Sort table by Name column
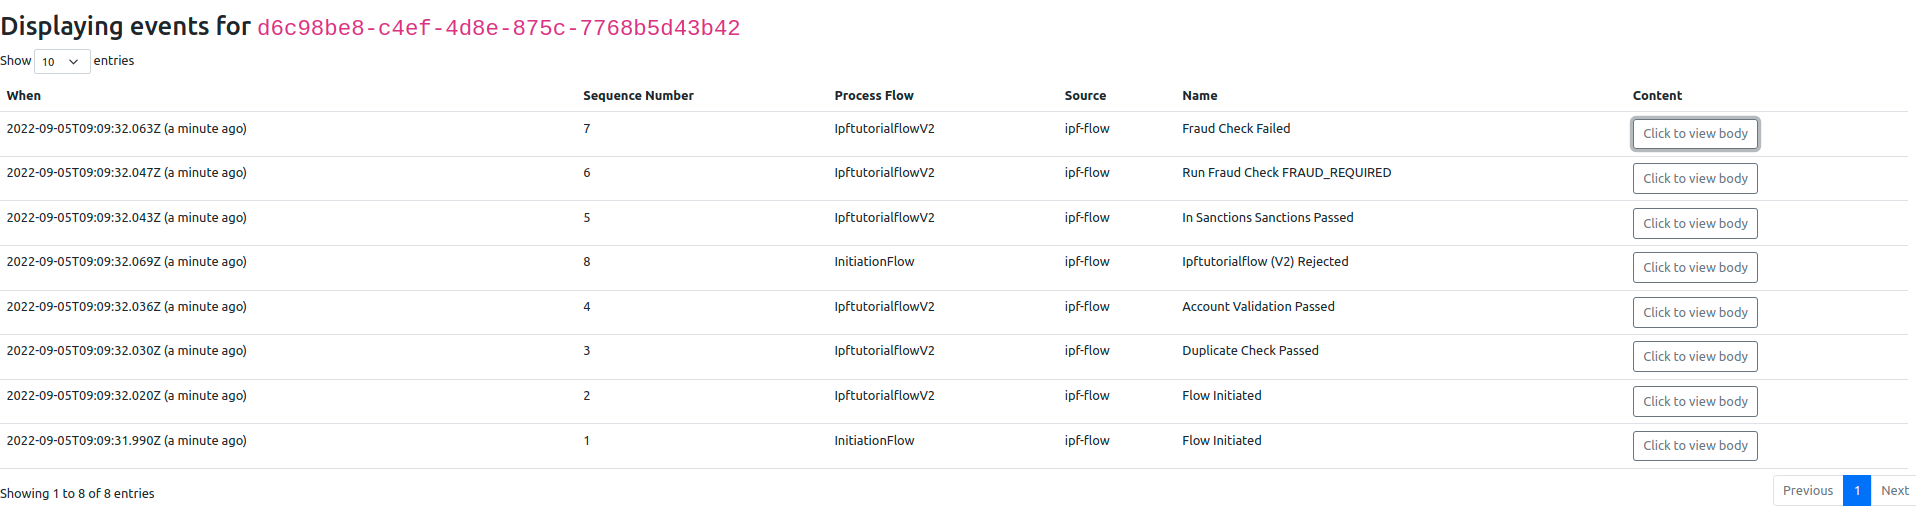The image size is (1916, 522). click(1199, 96)
